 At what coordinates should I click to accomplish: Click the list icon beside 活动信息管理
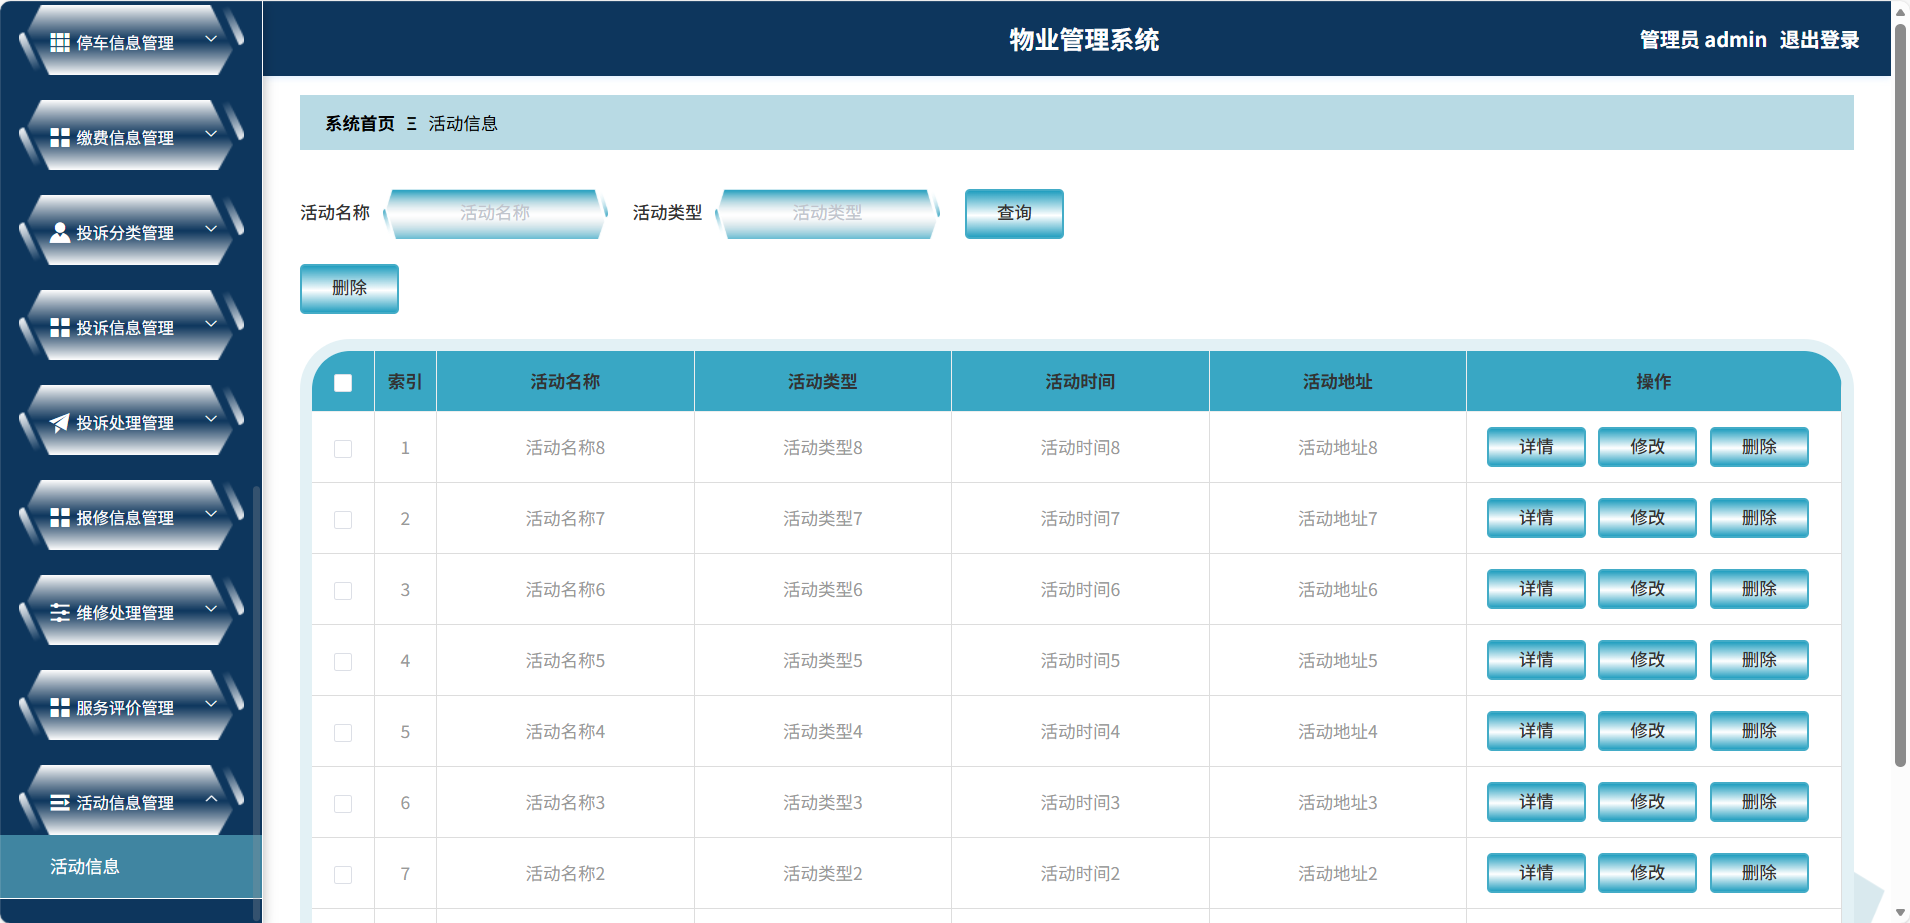[x=60, y=802]
